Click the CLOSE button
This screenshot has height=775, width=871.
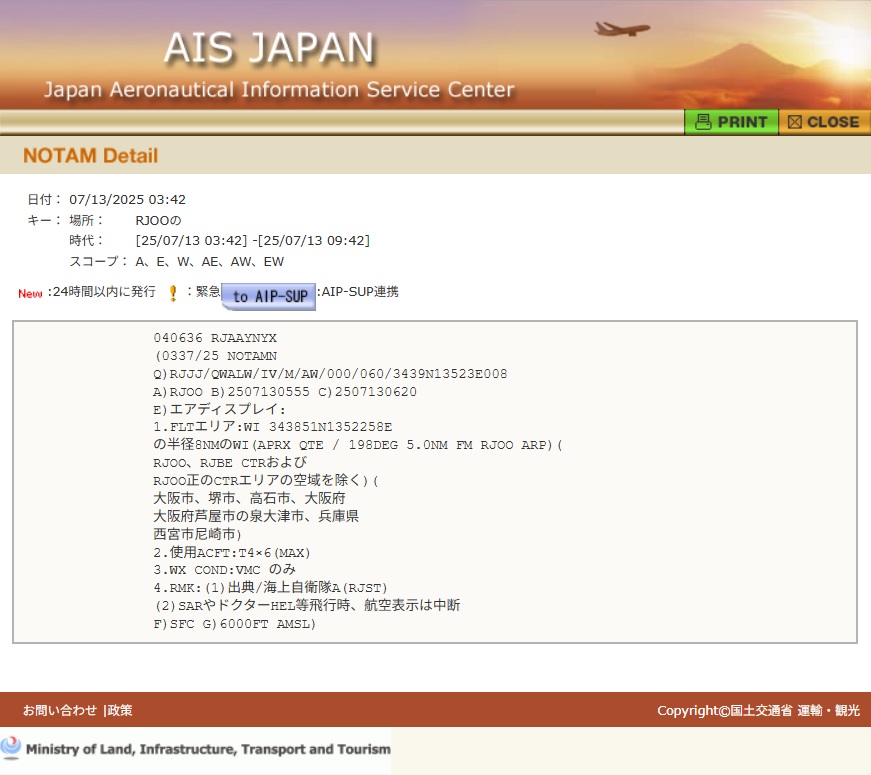tap(824, 122)
